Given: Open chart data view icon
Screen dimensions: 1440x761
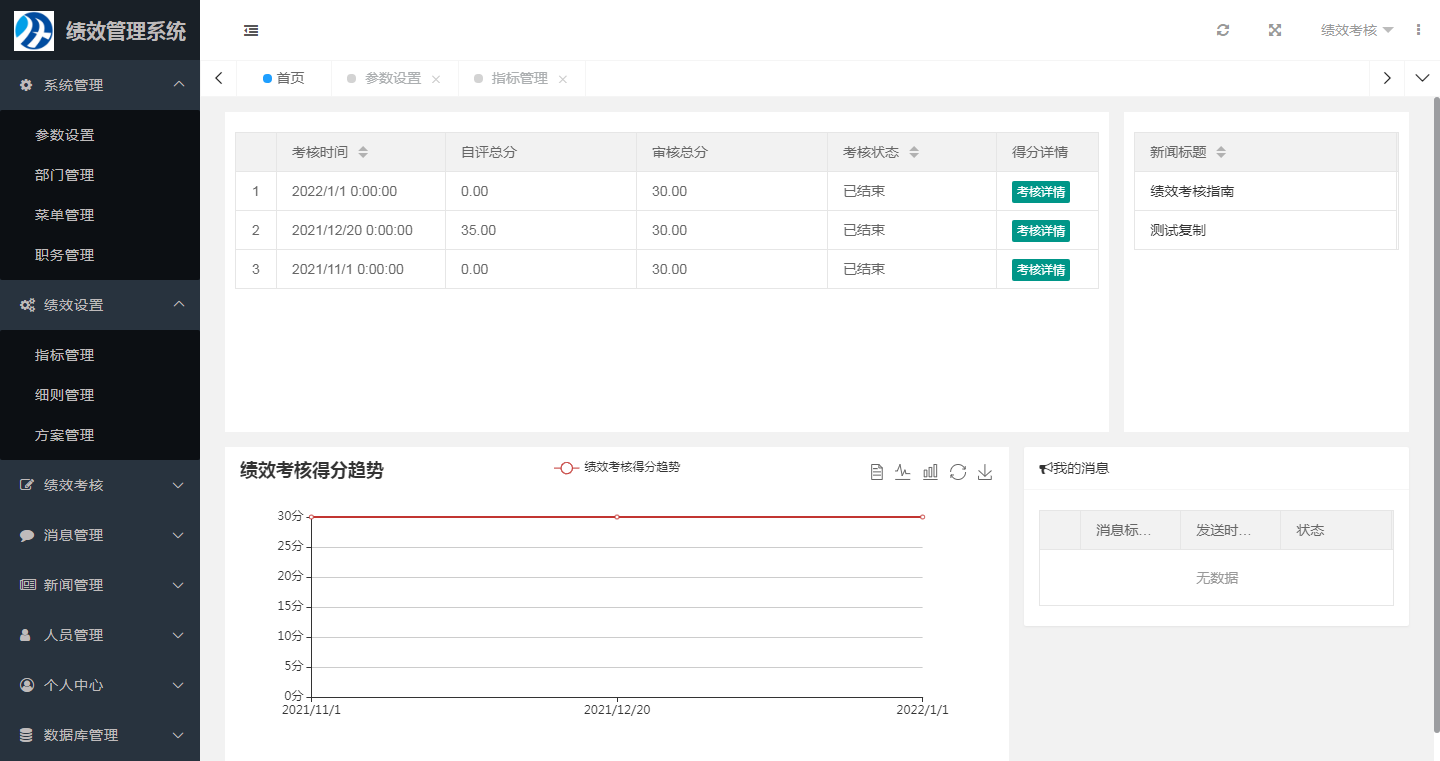Looking at the screenshot, I should [x=877, y=472].
